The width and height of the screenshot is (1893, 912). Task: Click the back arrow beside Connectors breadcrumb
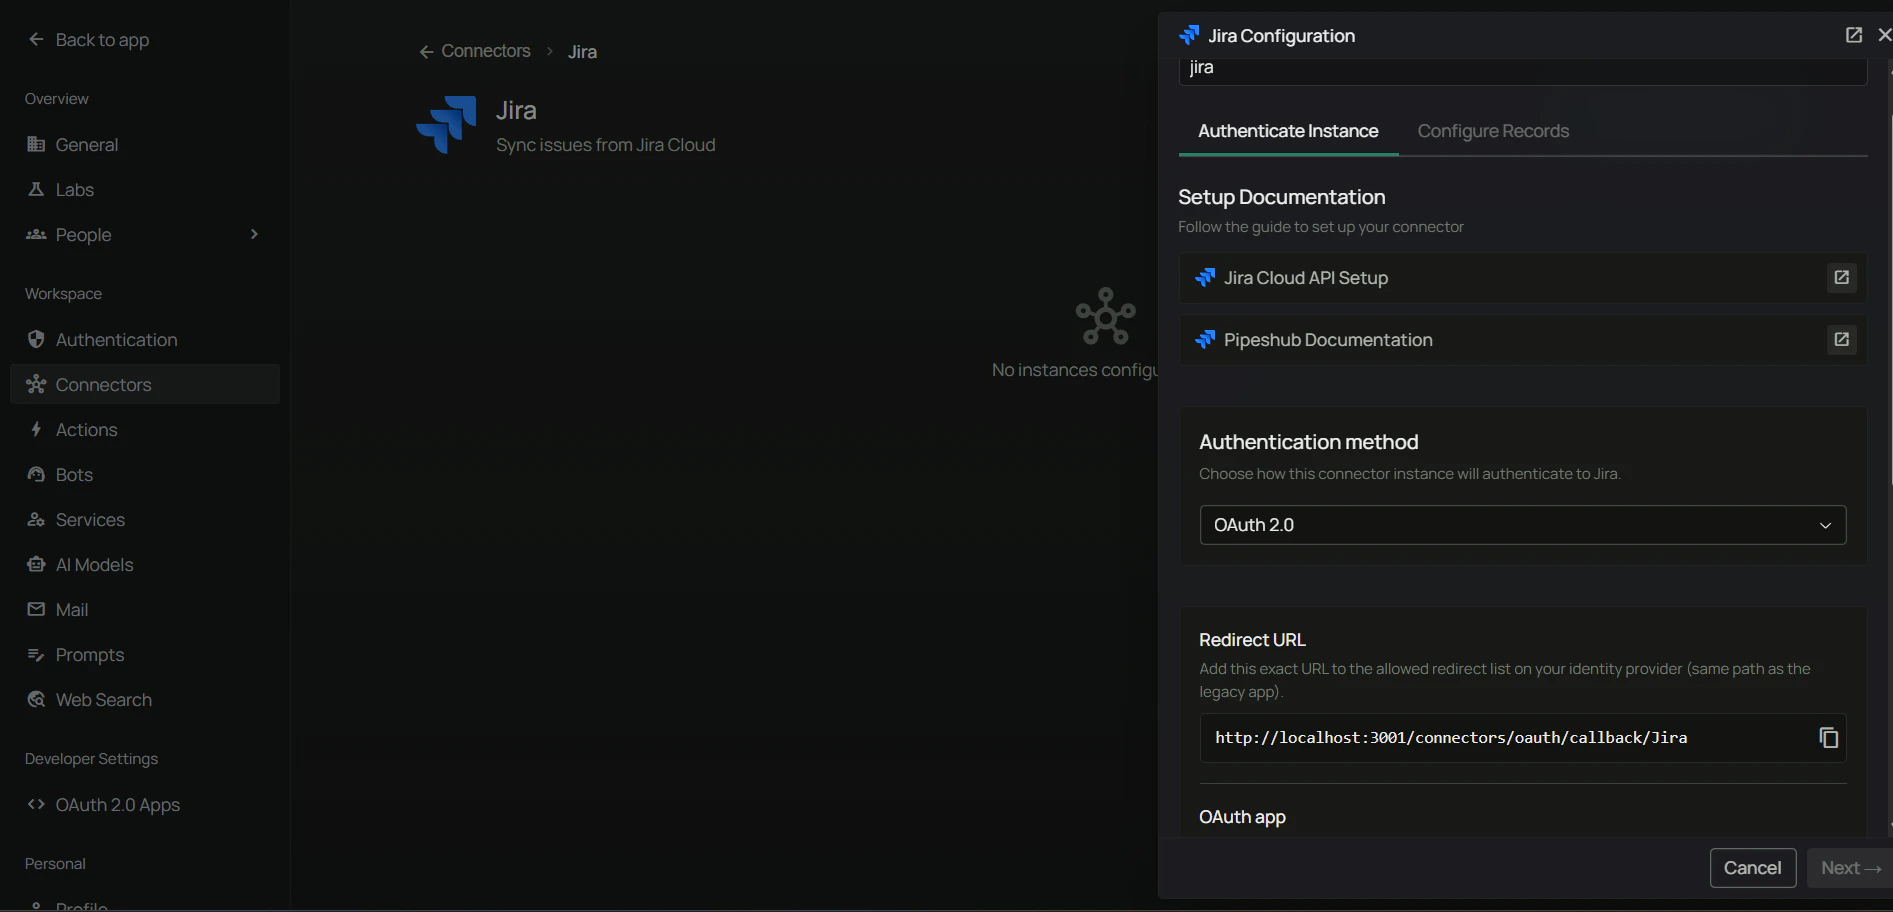427,51
